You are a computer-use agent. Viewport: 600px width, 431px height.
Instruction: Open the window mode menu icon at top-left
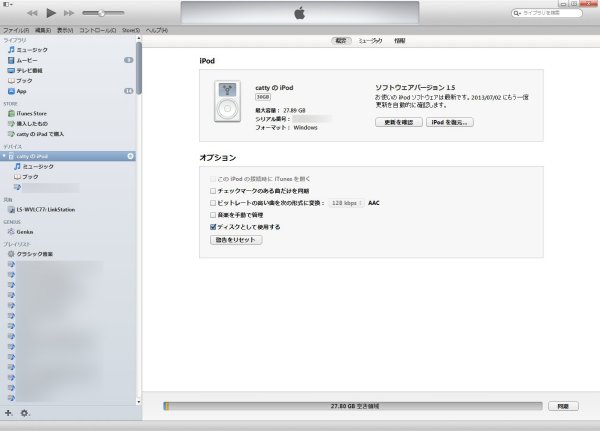8,4
